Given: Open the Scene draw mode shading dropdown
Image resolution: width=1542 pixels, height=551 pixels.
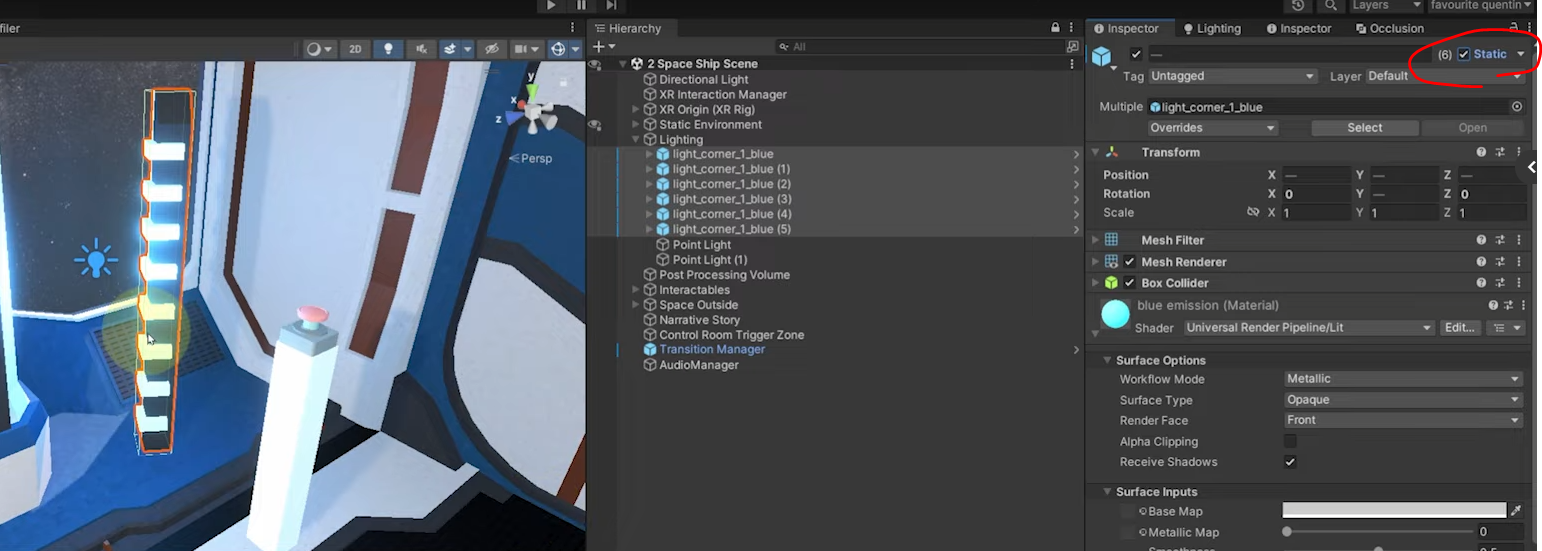Looking at the screenshot, I should click(319, 49).
